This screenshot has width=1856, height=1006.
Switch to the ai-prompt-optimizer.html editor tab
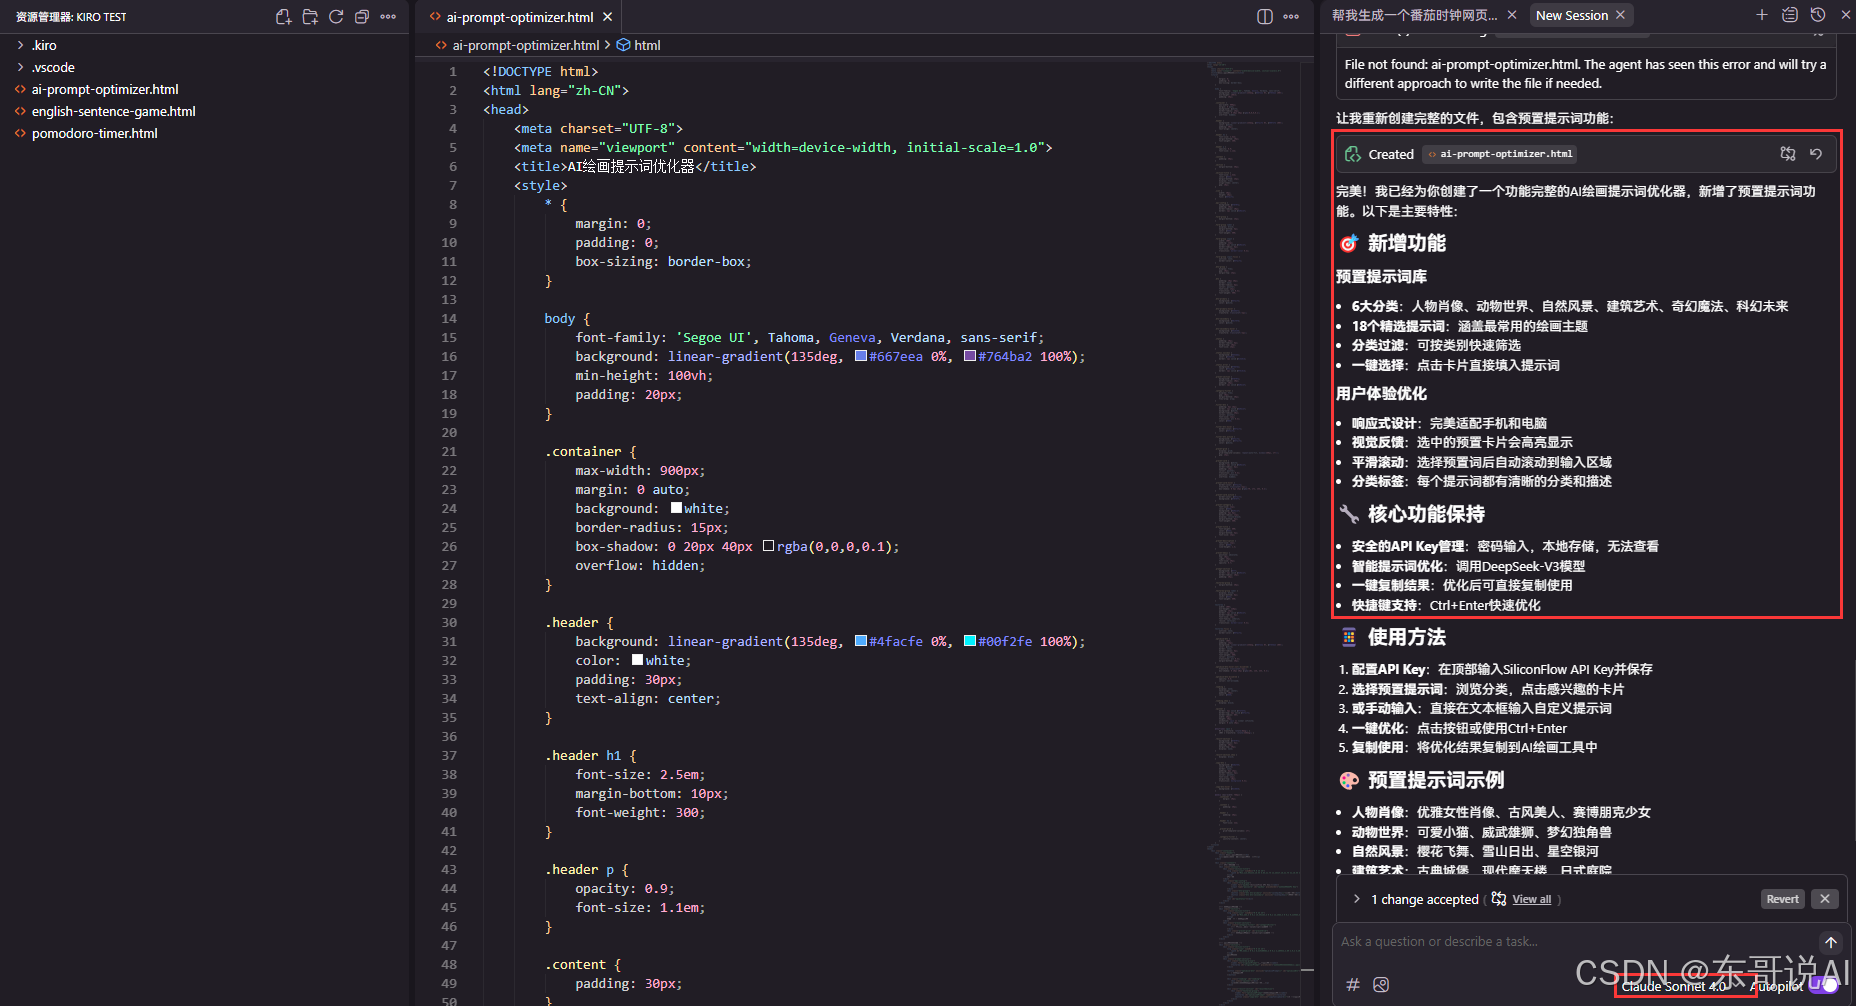pos(519,17)
